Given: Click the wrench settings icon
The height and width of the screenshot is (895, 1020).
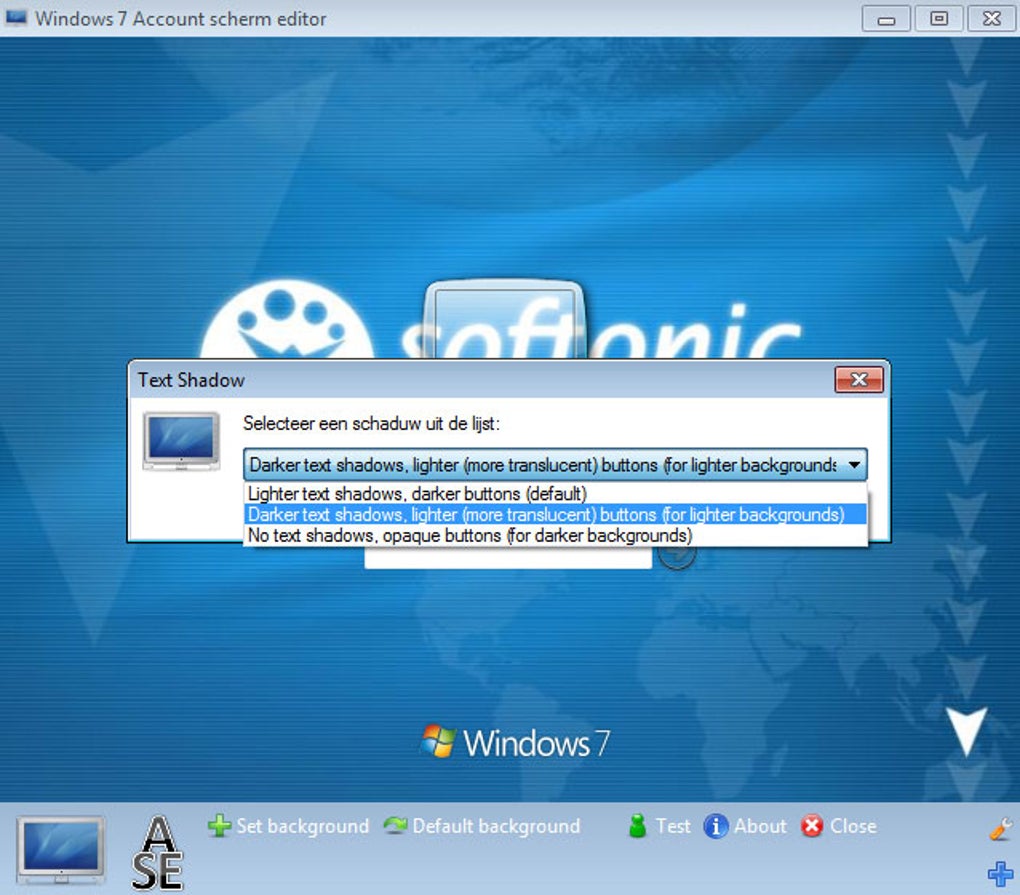Looking at the screenshot, I should (1000, 829).
